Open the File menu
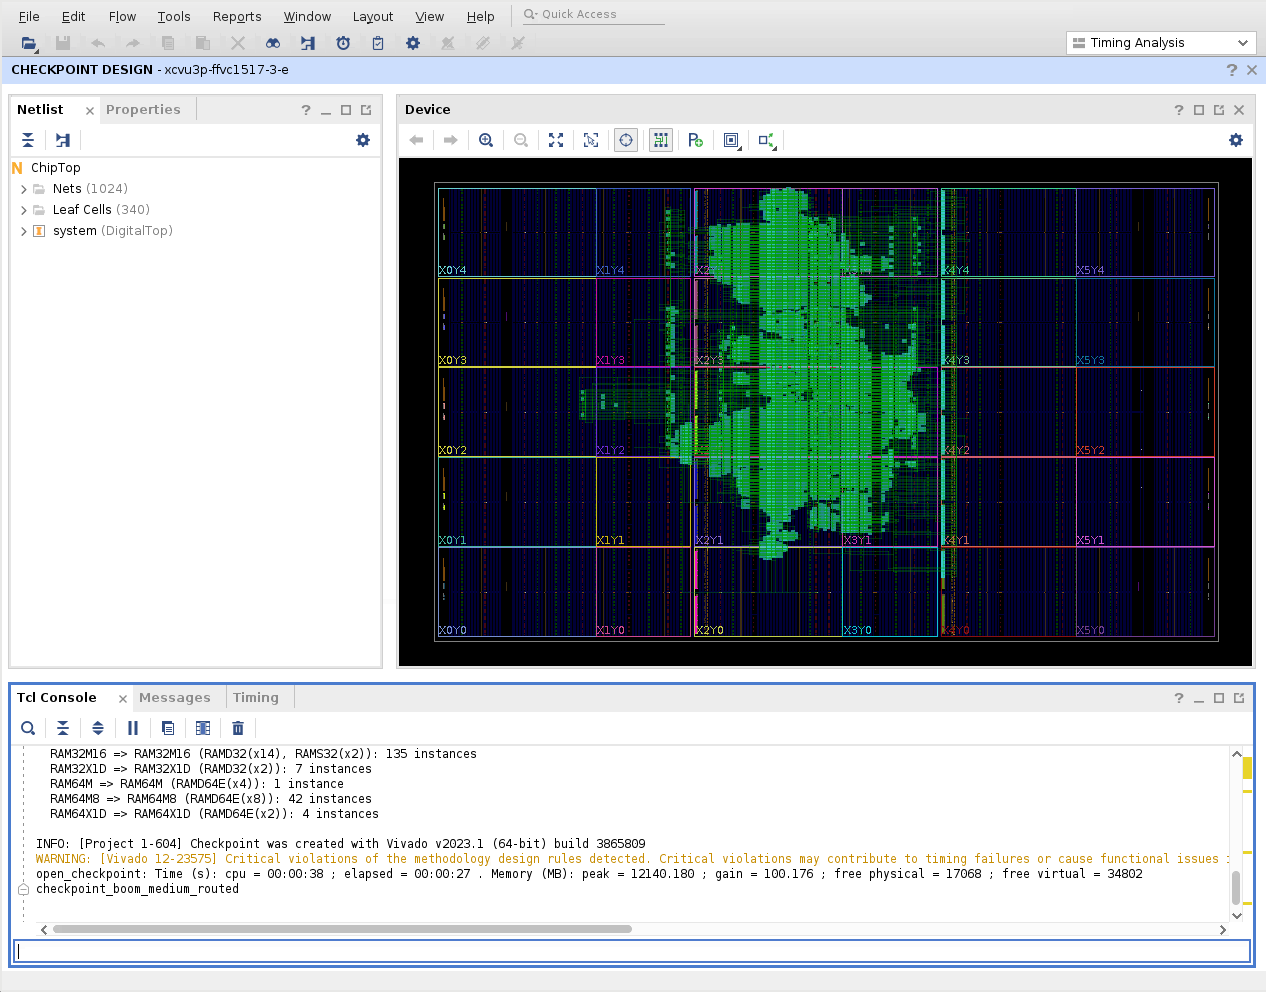The width and height of the screenshot is (1266, 992). [x=29, y=17]
